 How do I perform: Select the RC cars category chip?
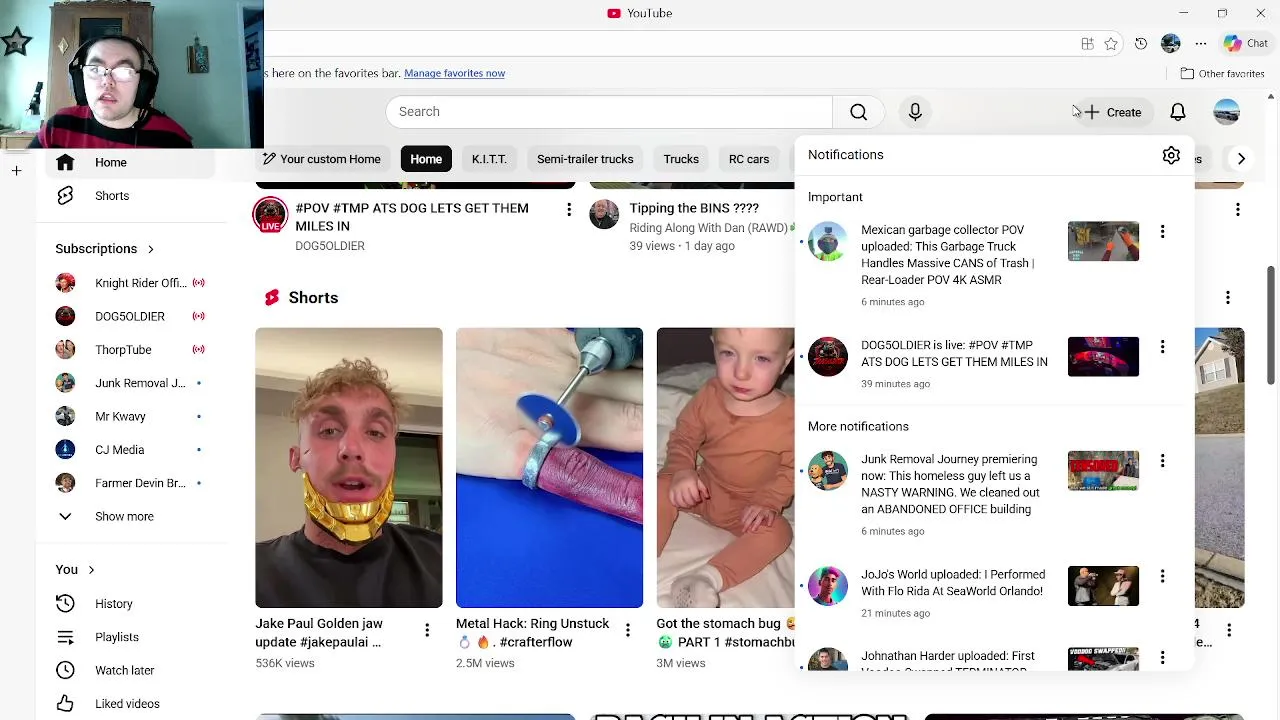749,159
